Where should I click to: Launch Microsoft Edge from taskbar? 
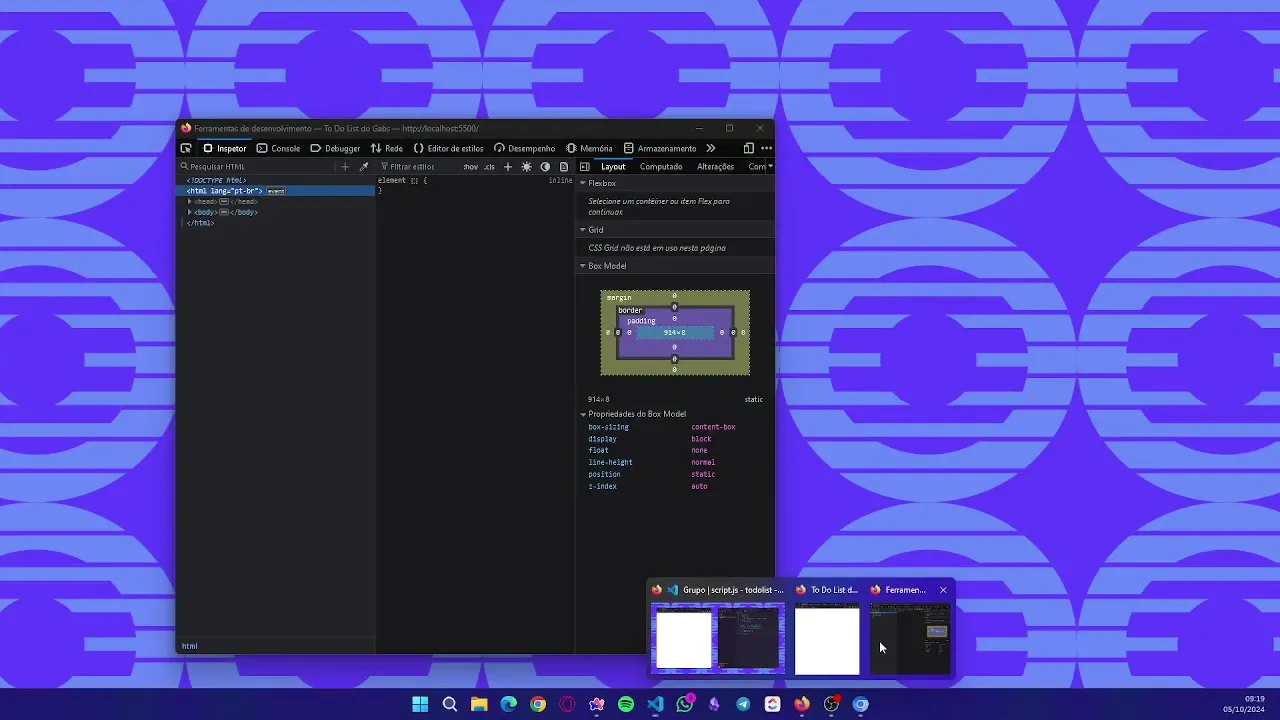point(509,704)
